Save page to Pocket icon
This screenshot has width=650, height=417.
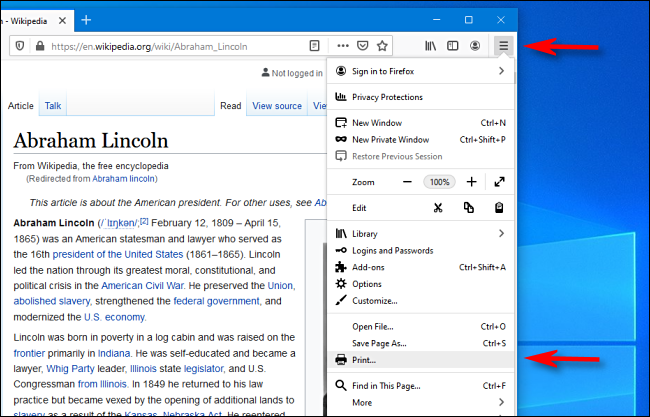[x=363, y=46]
